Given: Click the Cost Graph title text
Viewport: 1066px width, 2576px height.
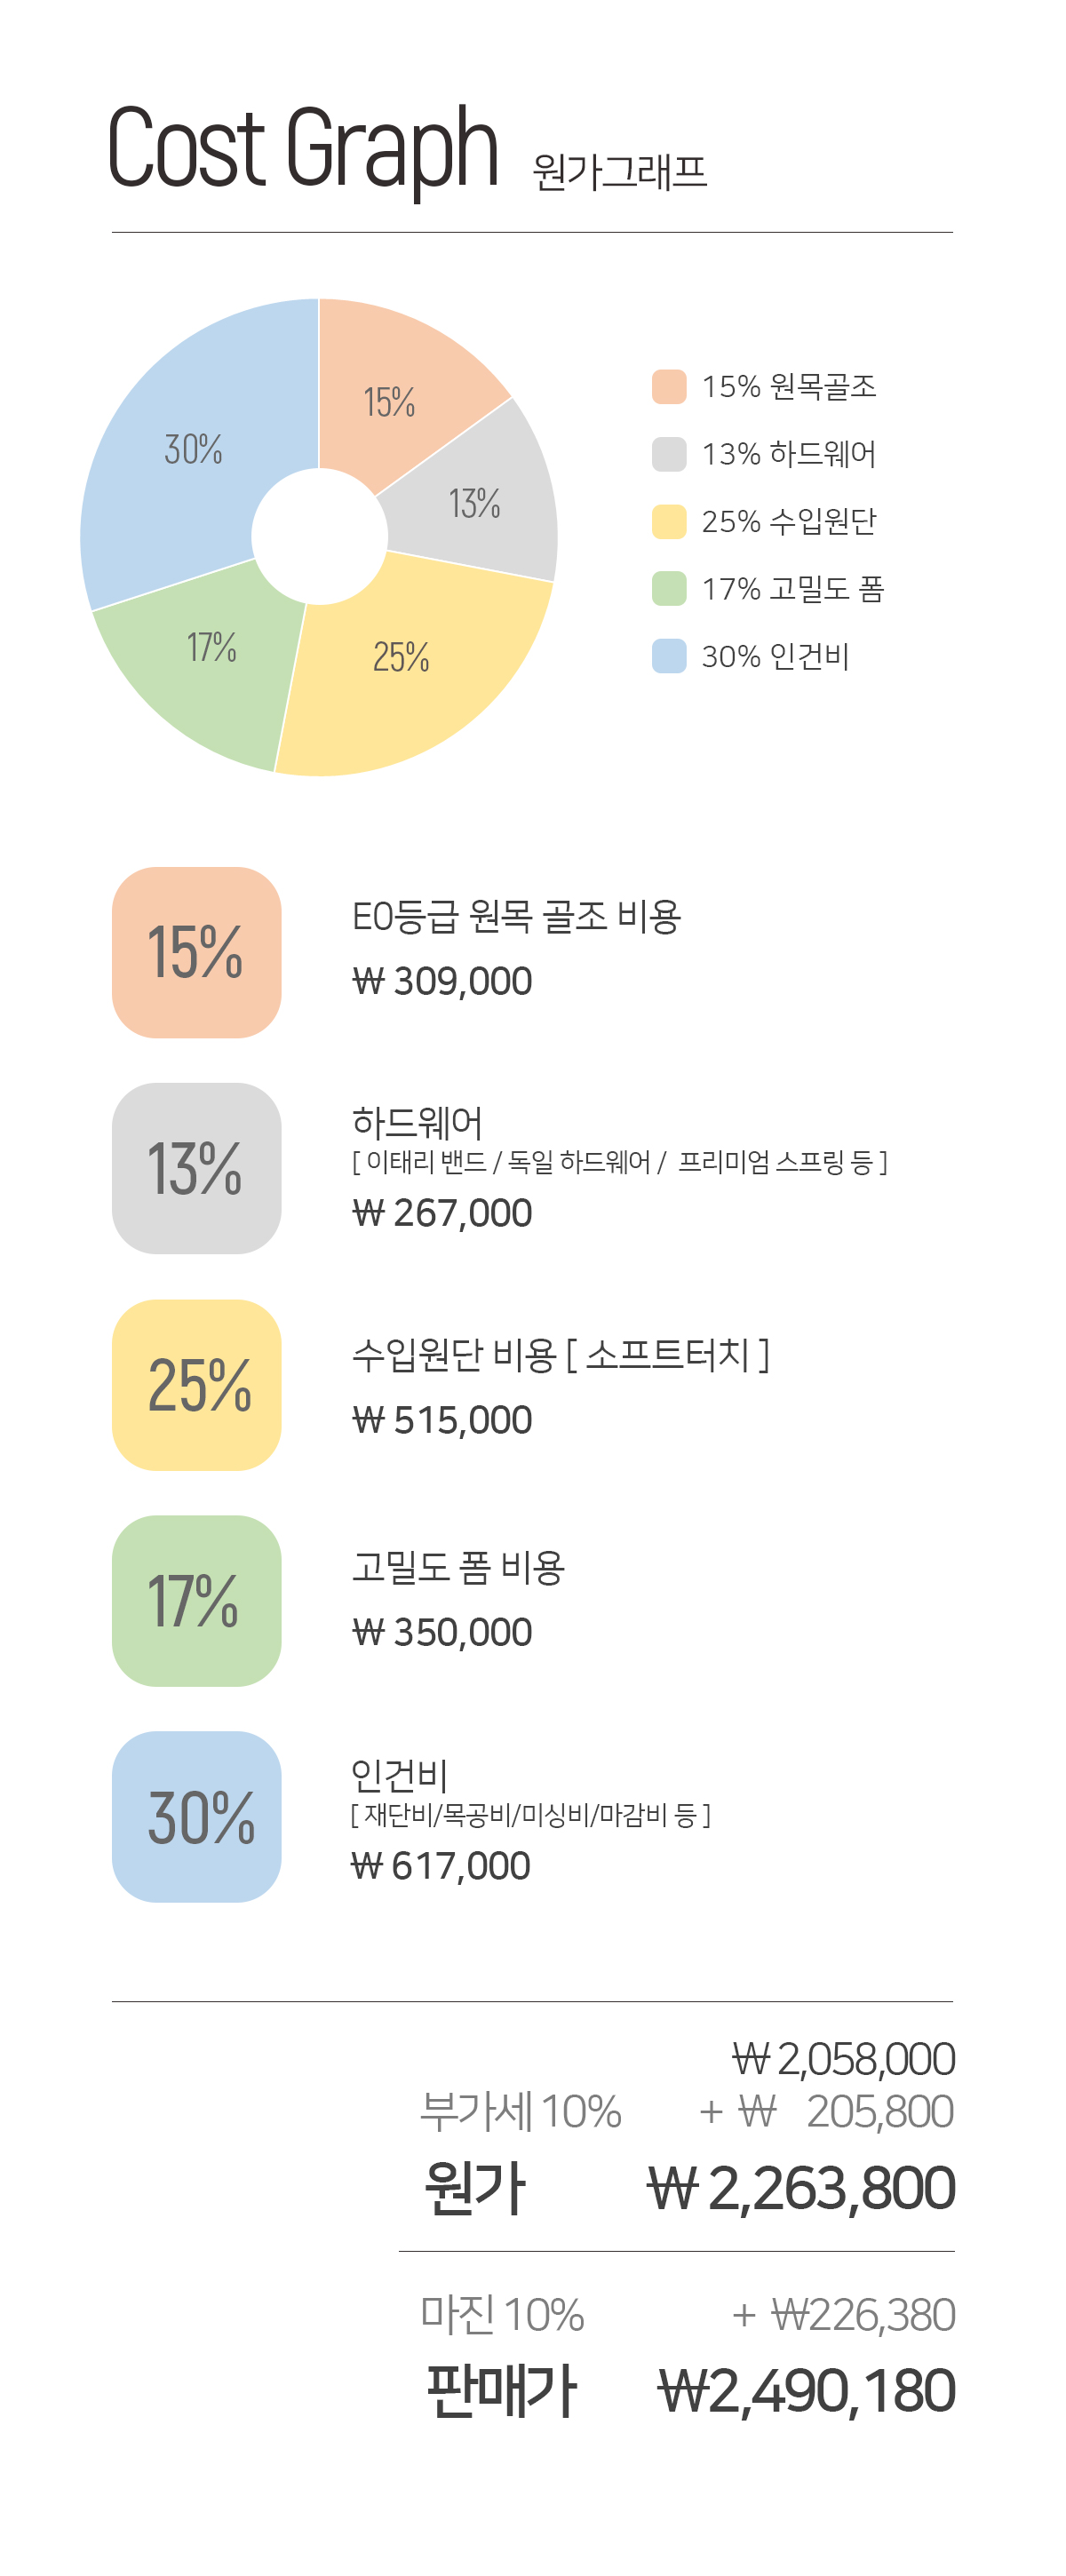Looking at the screenshot, I should tap(302, 150).
